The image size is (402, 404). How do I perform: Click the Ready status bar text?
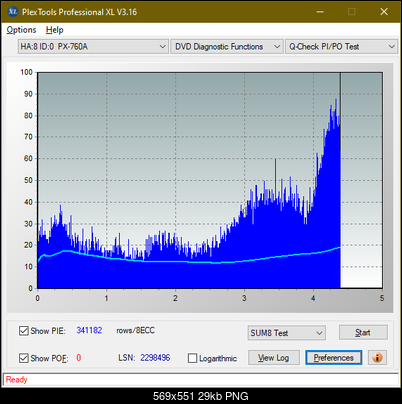click(17, 379)
